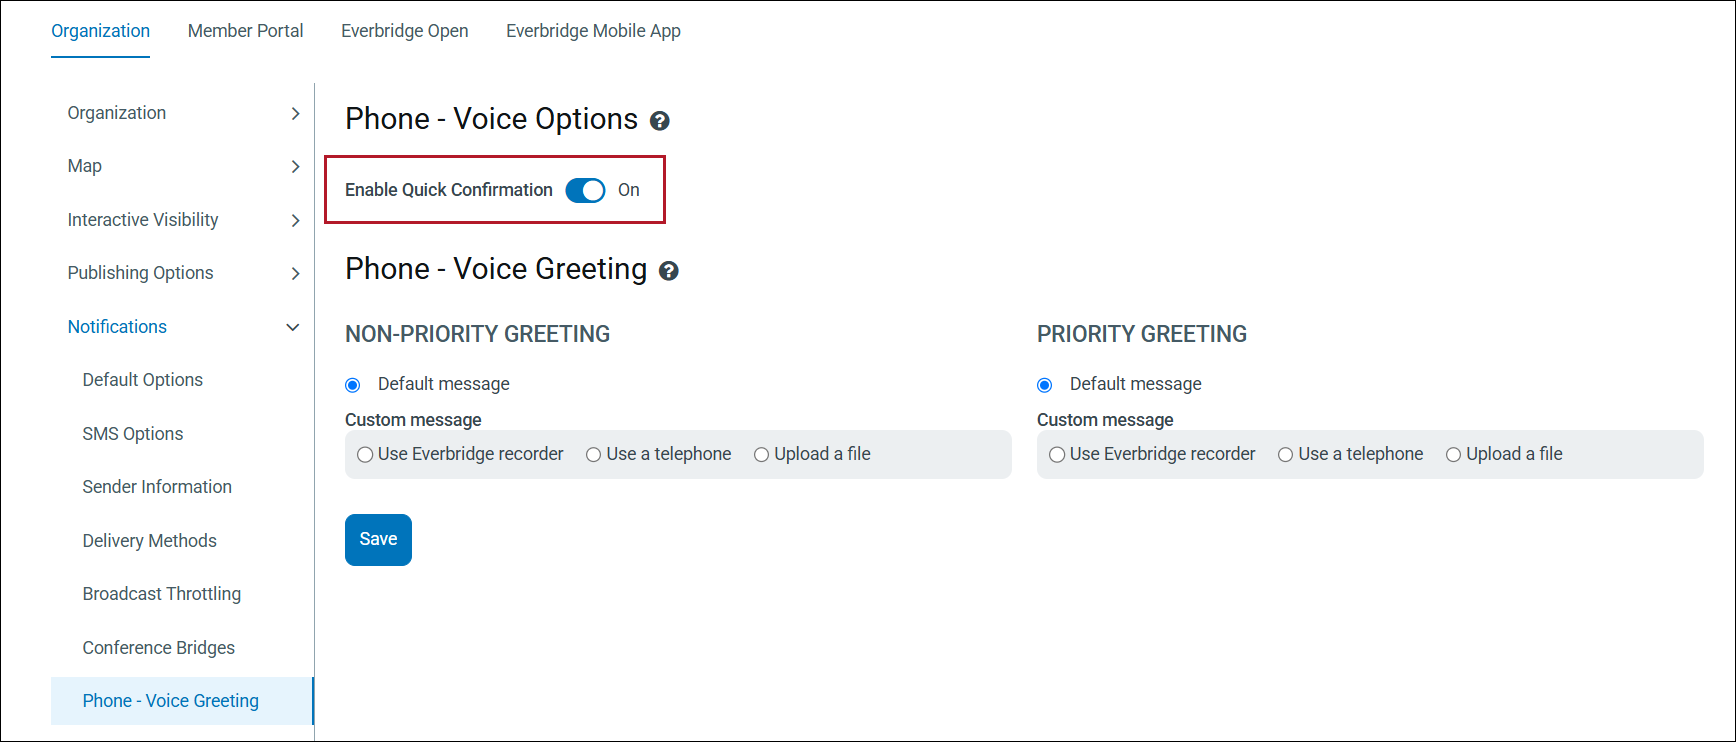Expand the Organization sidebar section
This screenshot has width=1736, height=742.
(x=295, y=114)
